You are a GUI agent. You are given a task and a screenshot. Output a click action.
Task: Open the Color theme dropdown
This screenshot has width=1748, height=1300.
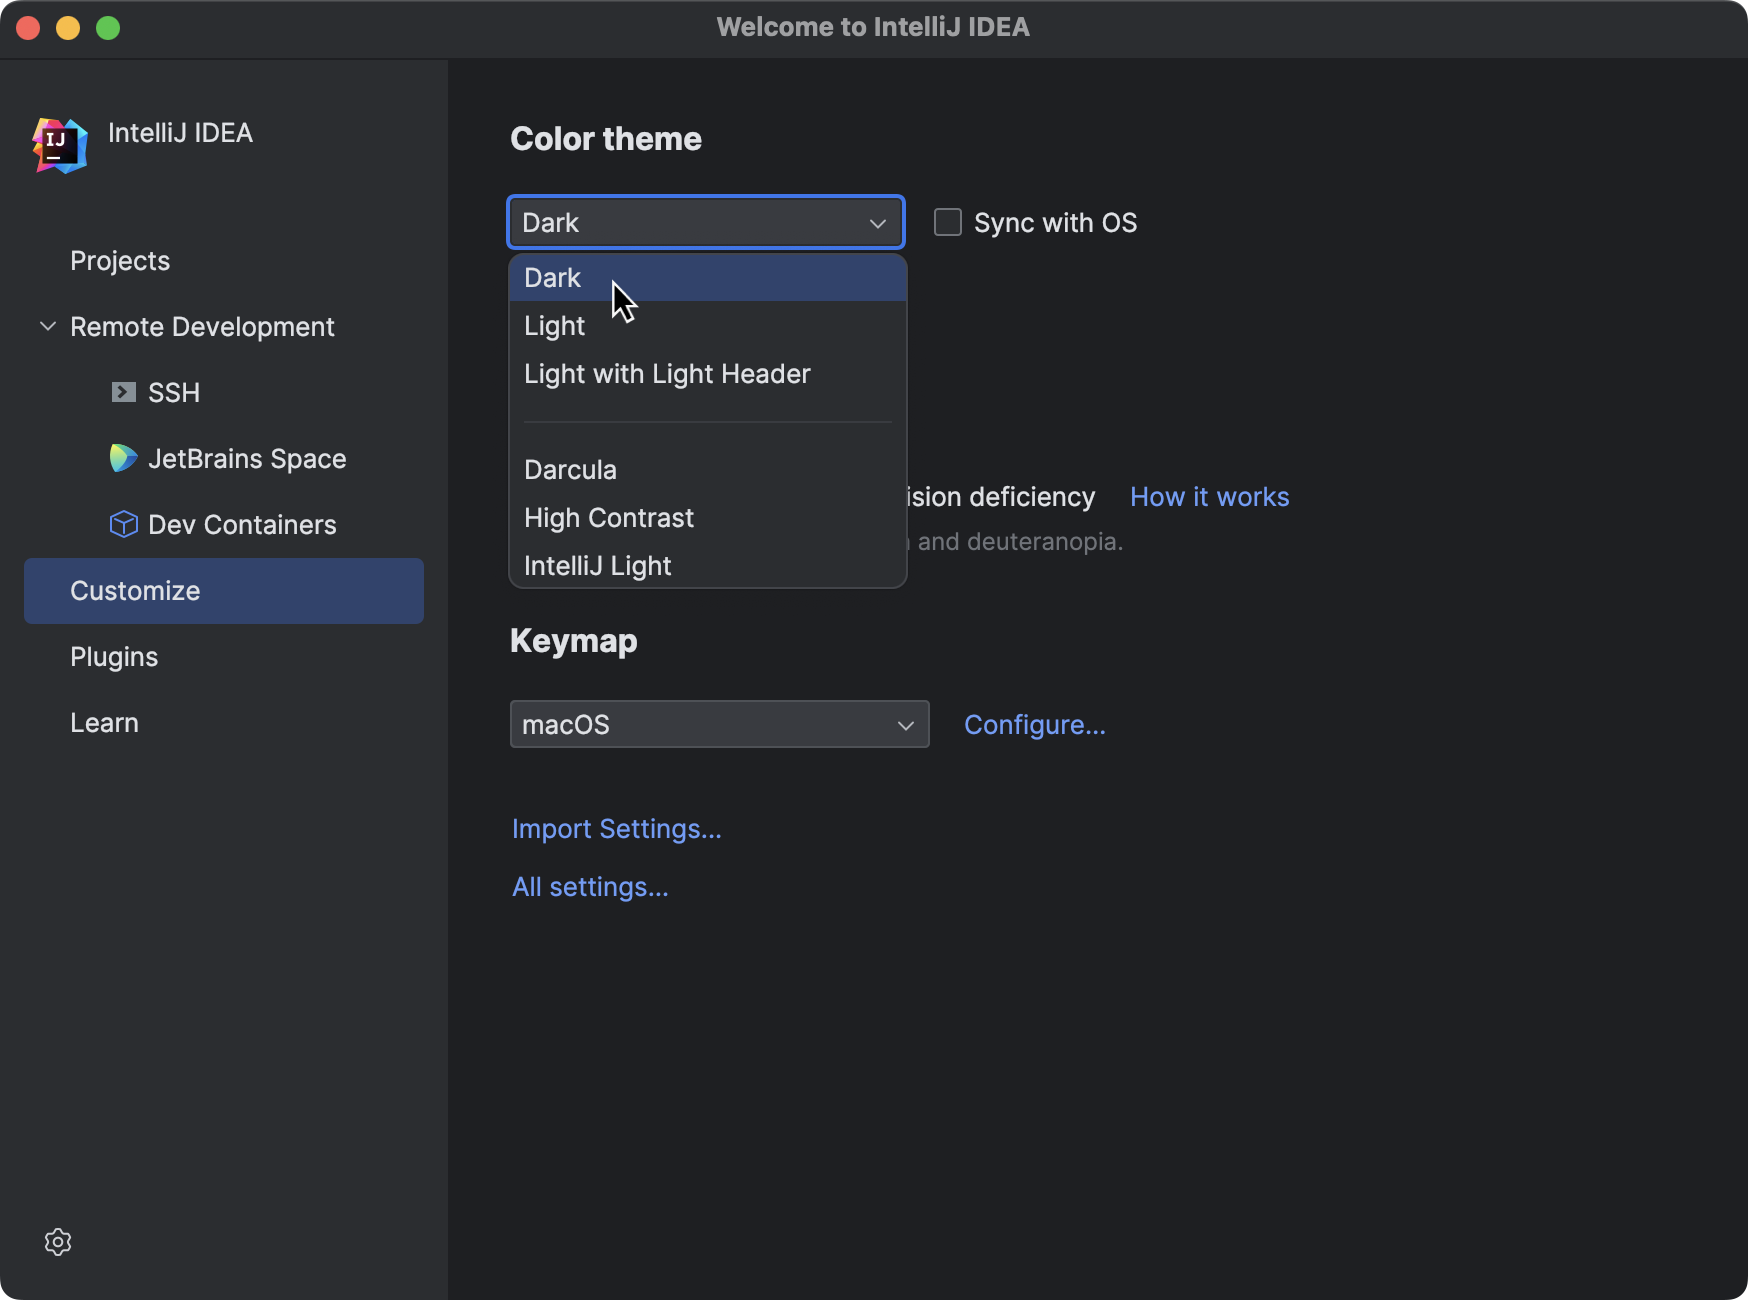click(x=705, y=222)
